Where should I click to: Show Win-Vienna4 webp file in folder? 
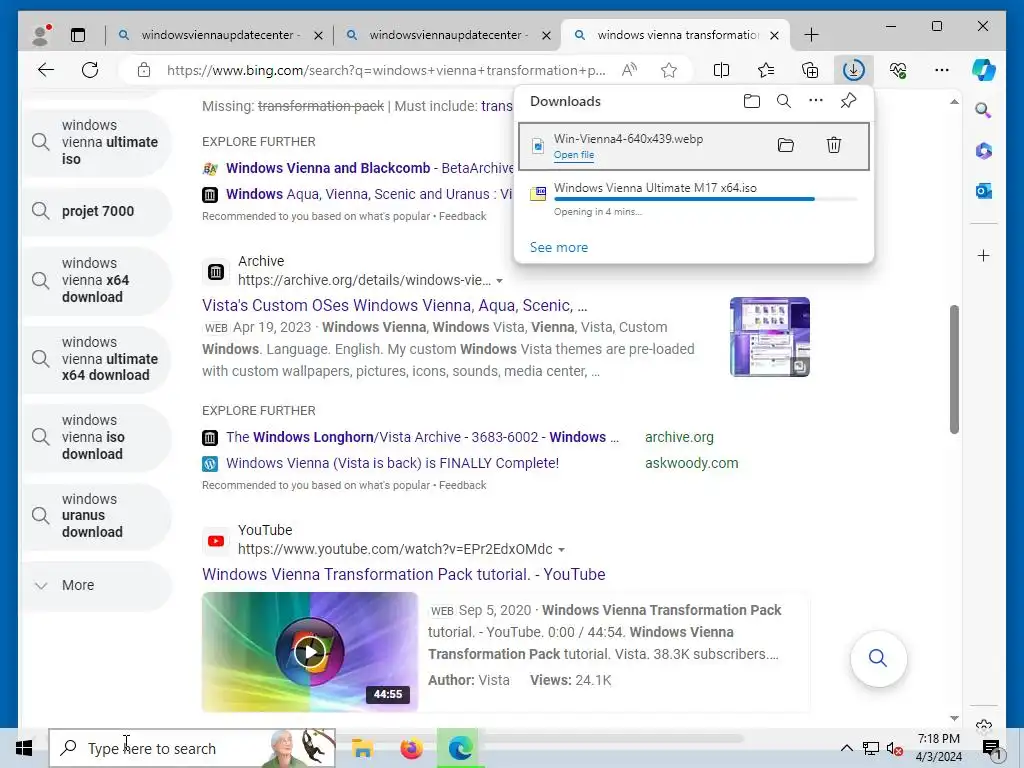(786, 145)
